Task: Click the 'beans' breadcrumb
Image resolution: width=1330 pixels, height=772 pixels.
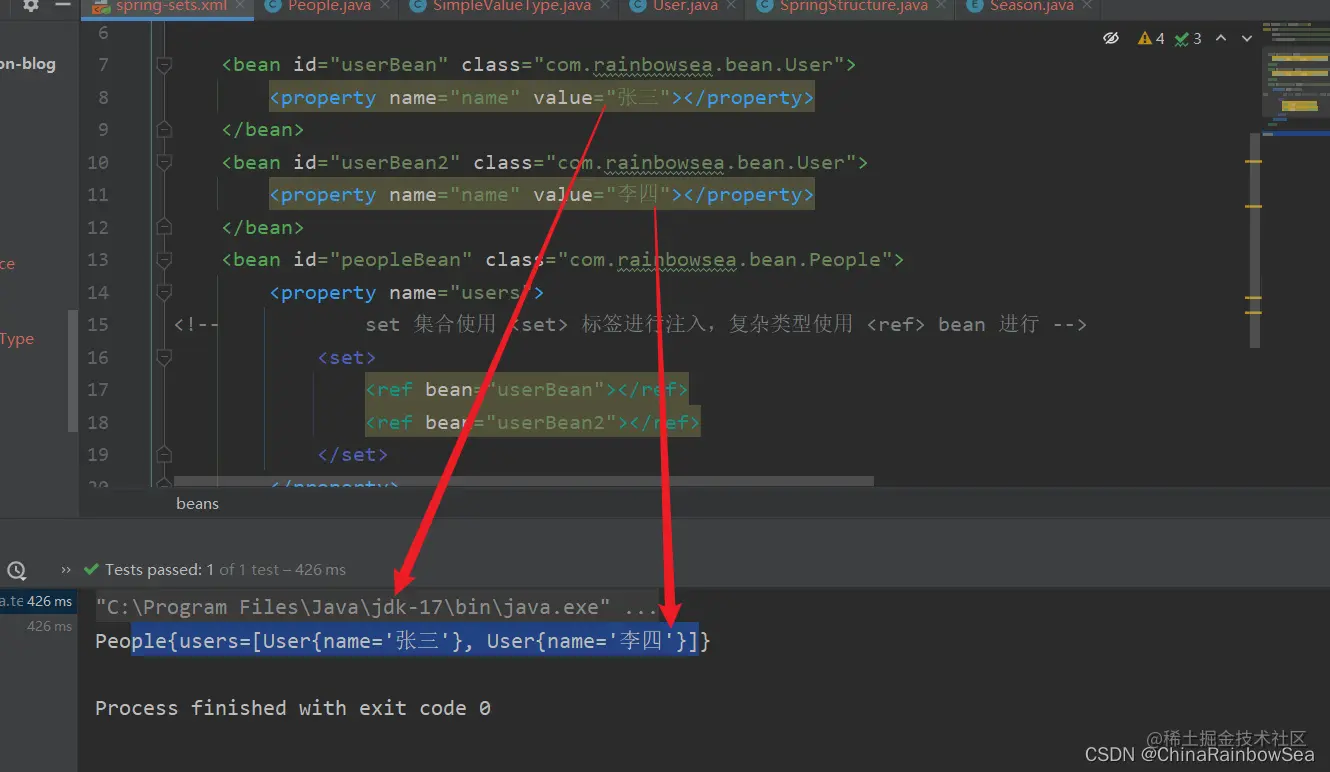Action: [197, 503]
